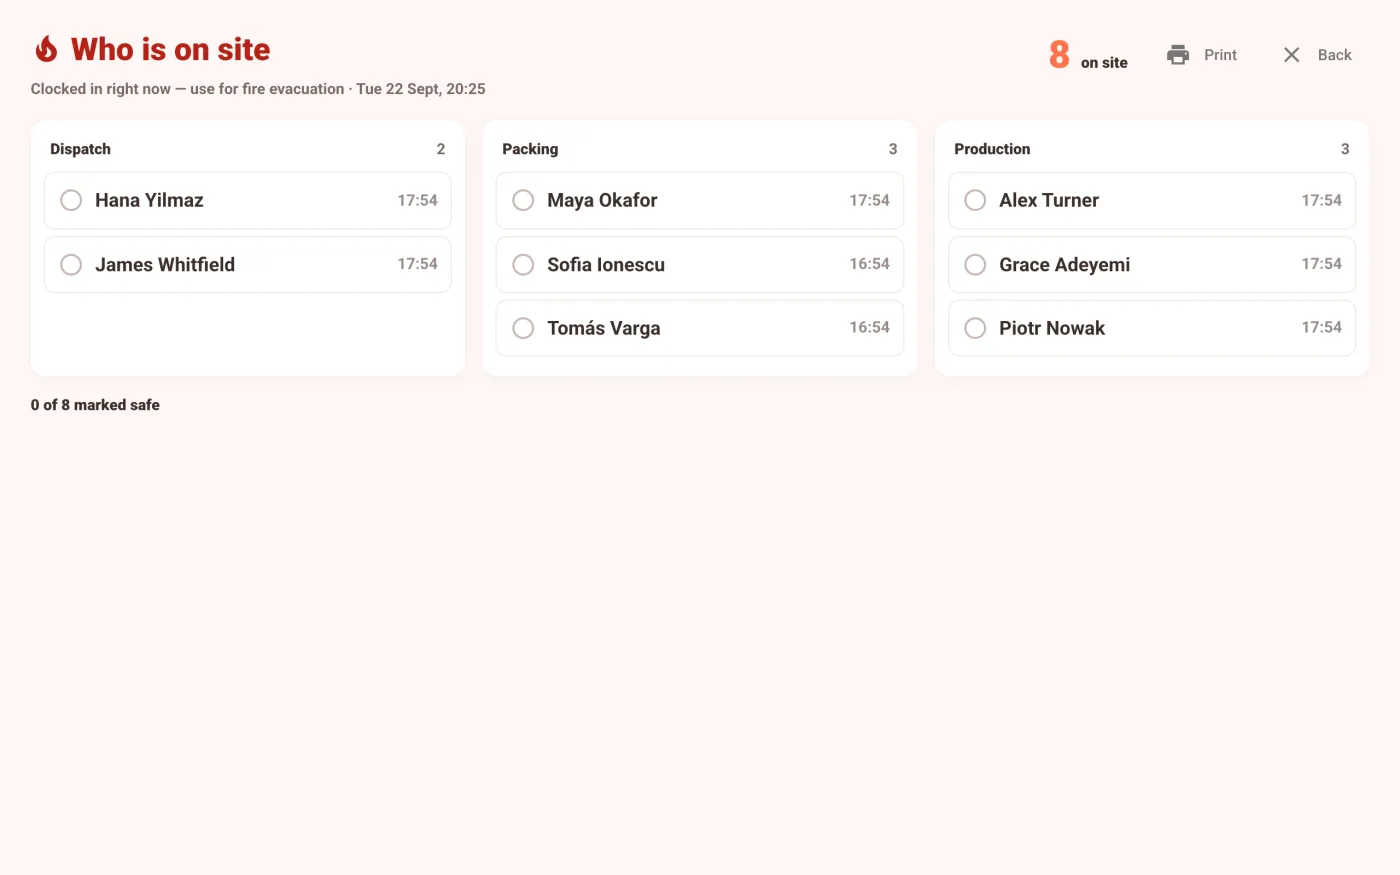Click the Production section heading
Screen dimensions: 1400x875
coord(992,149)
